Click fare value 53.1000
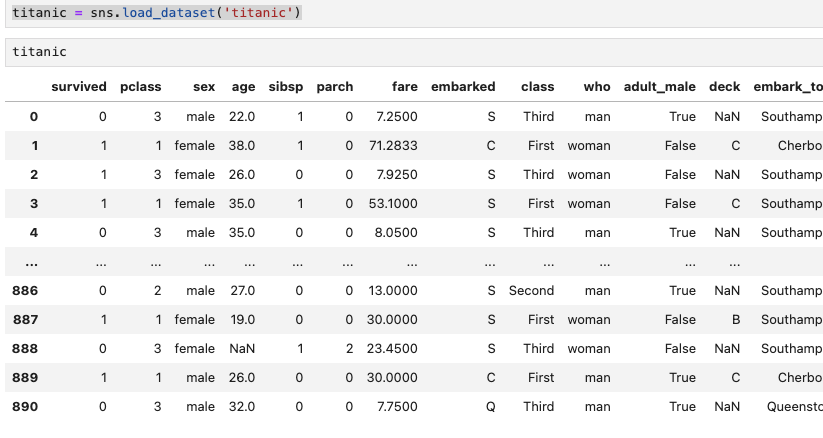The width and height of the screenshot is (823, 438). (393, 203)
